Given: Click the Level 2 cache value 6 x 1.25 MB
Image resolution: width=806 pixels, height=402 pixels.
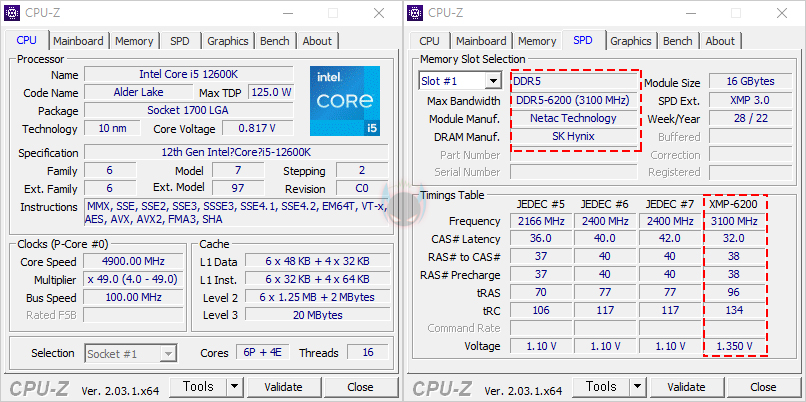Looking at the screenshot, I should [x=317, y=297].
